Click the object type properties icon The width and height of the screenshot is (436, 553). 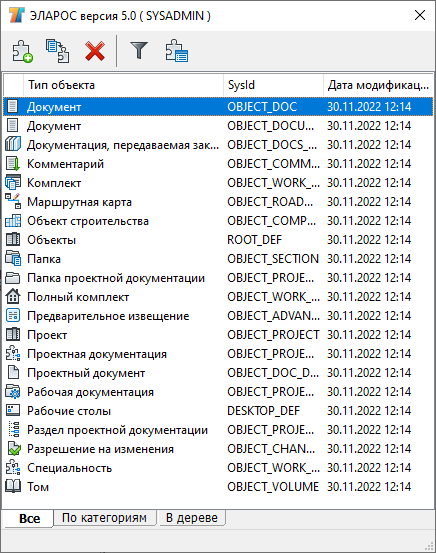[x=177, y=51]
